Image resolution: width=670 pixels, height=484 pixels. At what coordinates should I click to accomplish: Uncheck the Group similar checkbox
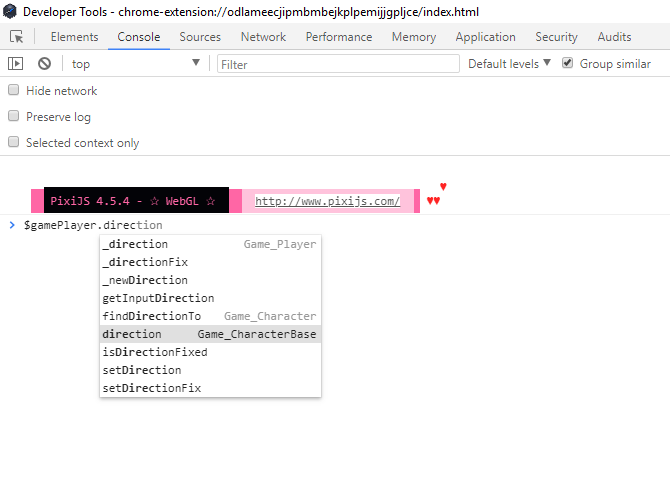click(567, 63)
